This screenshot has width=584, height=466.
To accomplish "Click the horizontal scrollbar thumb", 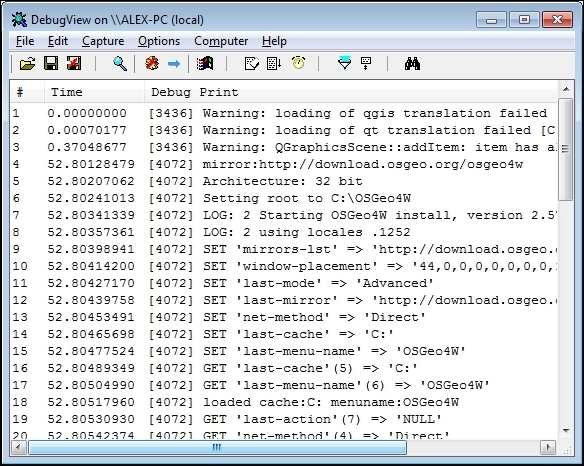I will (x=217, y=447).
